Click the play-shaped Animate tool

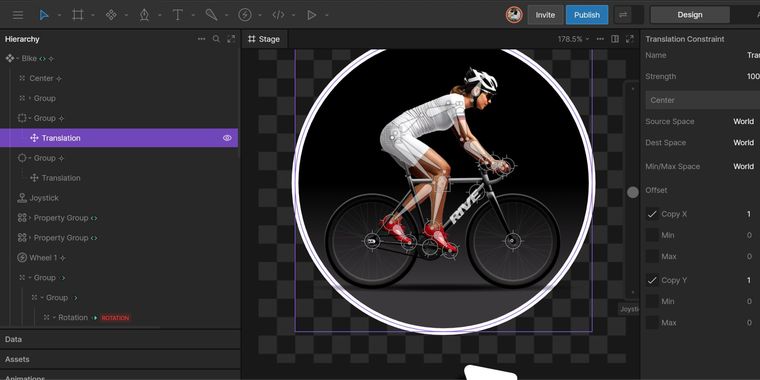point(312,15)
